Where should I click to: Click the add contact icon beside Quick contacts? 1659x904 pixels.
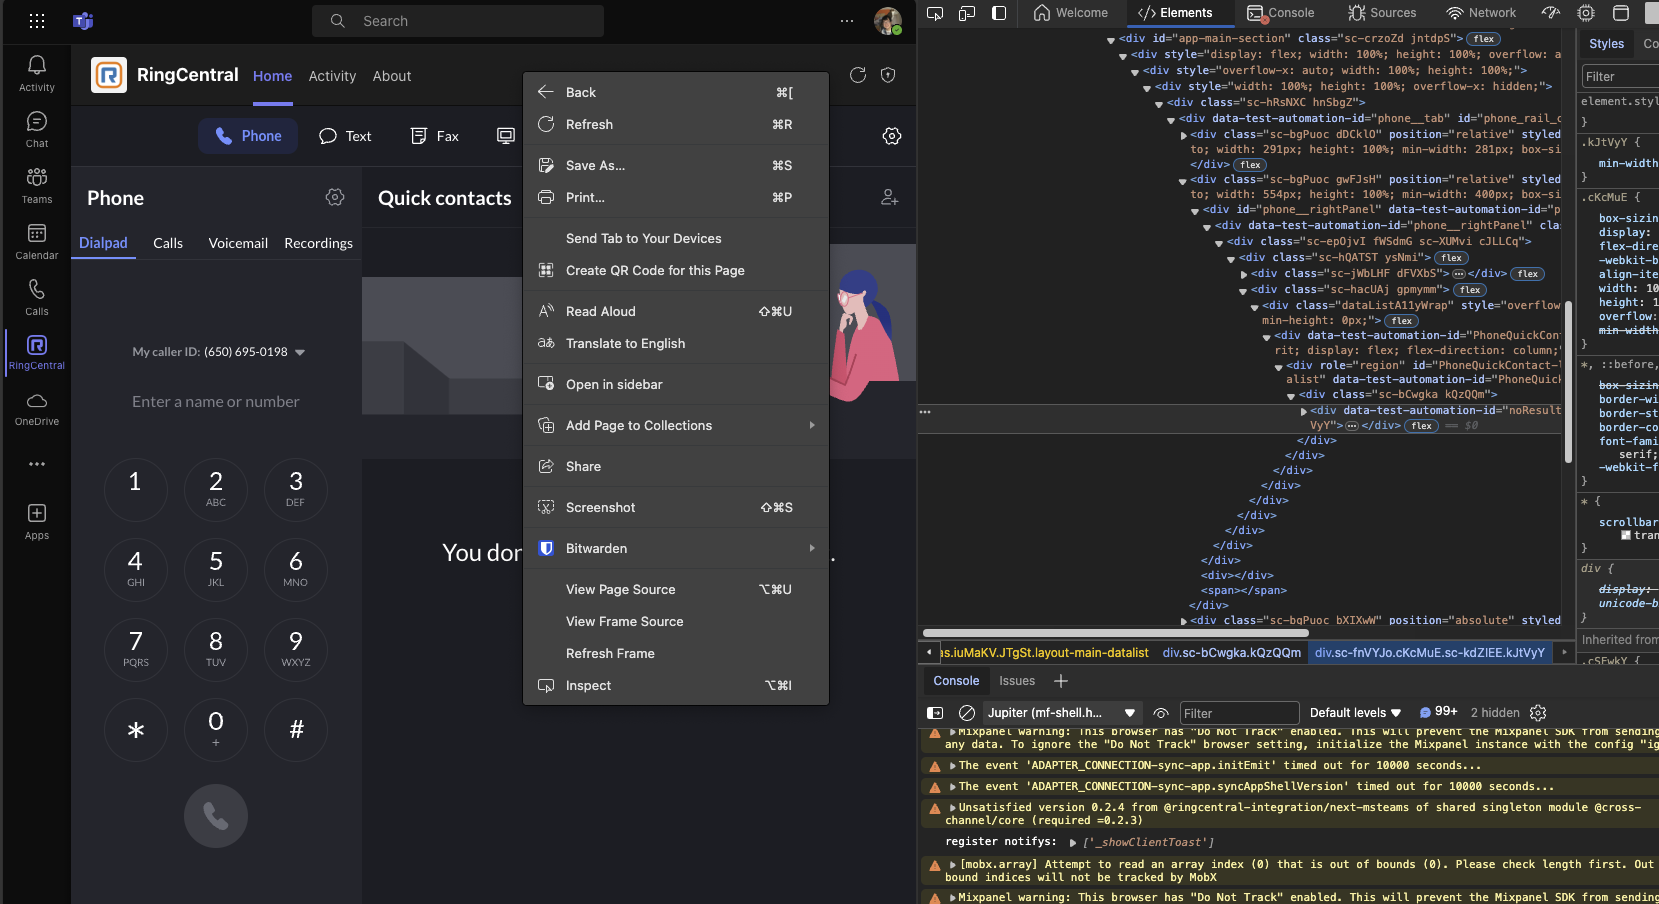click(889, 198)
